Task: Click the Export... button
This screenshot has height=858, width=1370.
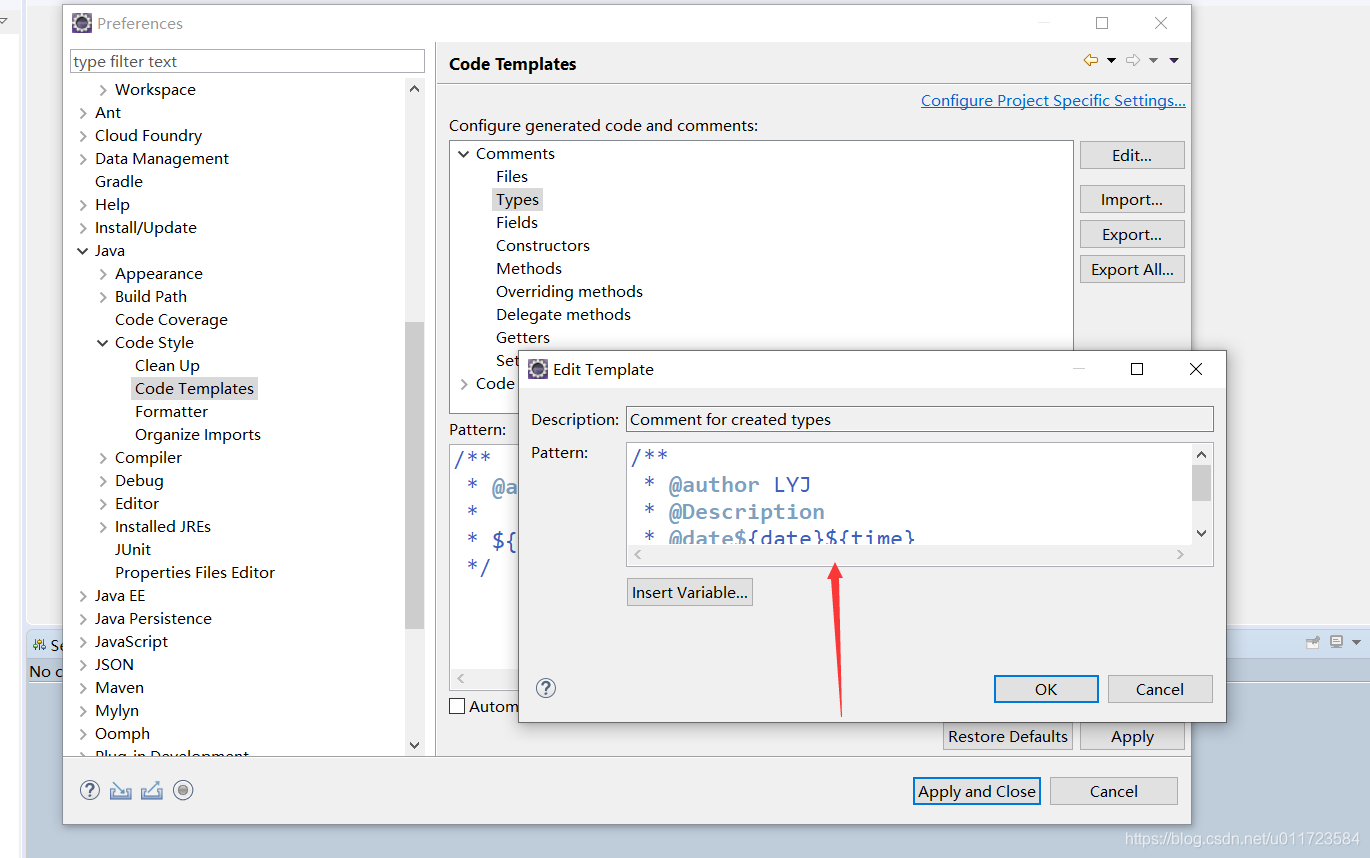Action: (1132, 234)
